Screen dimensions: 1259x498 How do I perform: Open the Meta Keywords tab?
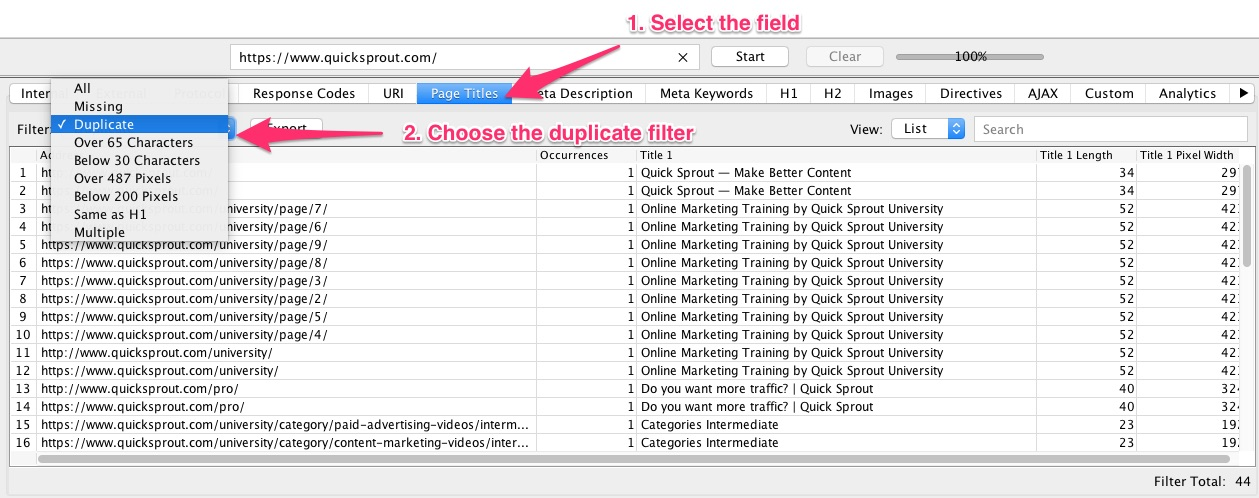[x=706, y=93]
